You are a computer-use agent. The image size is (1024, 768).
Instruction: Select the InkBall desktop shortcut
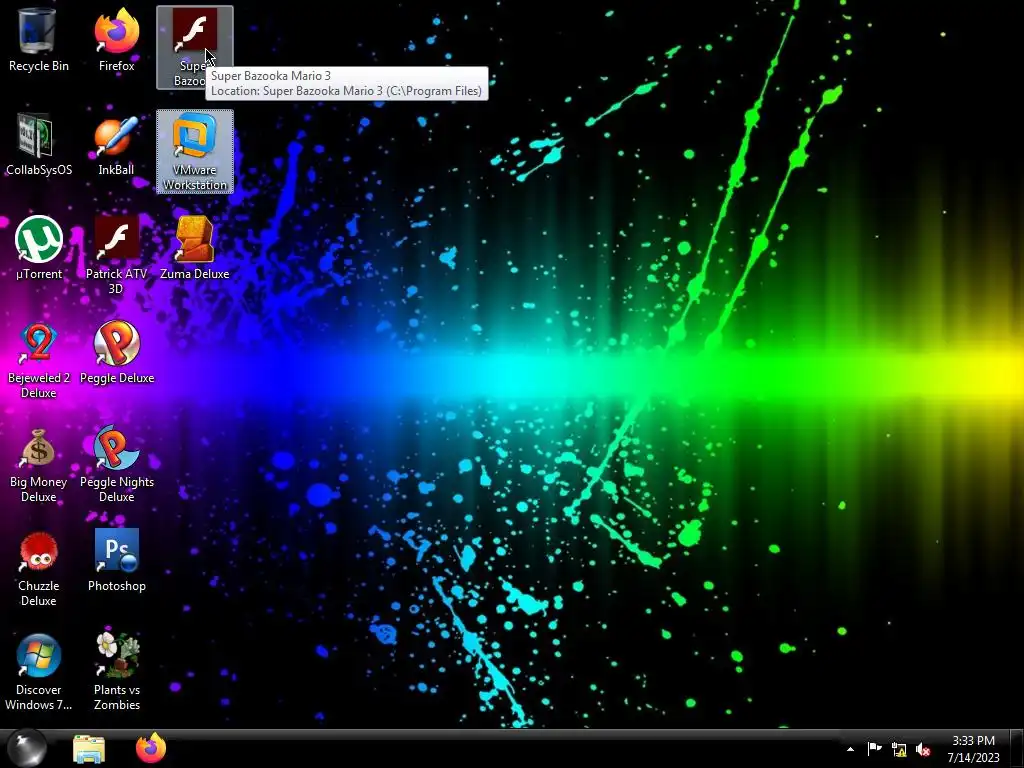[x=116, y=145]
